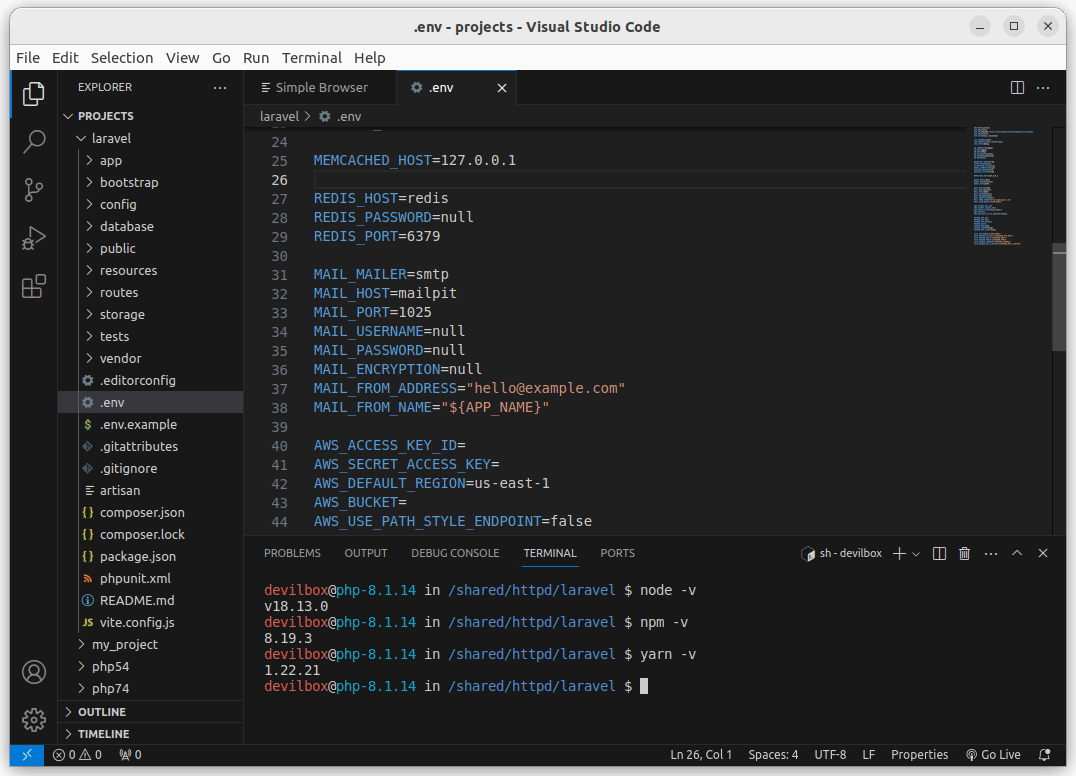Split the editor right
This screenshot has width=1076, height=776.
(1017, 88)
